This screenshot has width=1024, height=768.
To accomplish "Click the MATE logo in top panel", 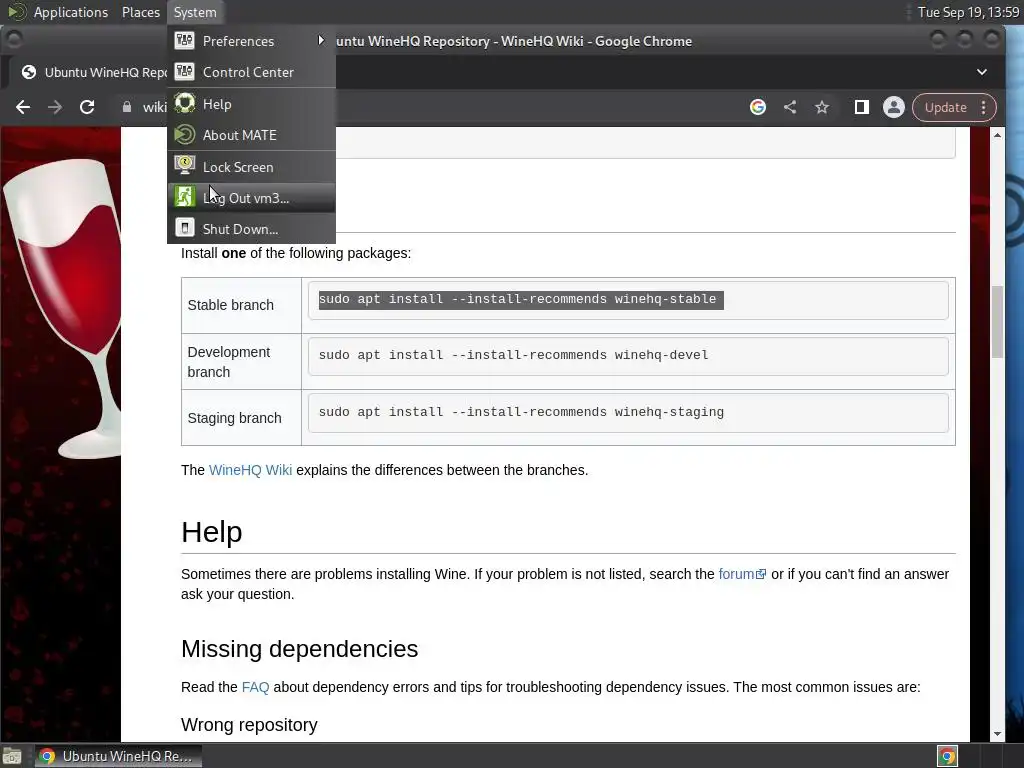I will pyautogui.click(x=16, y=12).
